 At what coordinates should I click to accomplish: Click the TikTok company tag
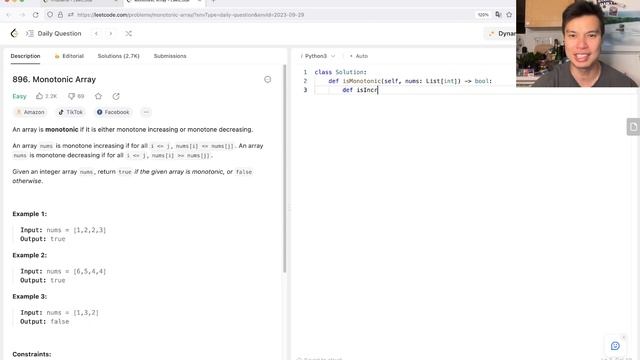click(70, 112)
